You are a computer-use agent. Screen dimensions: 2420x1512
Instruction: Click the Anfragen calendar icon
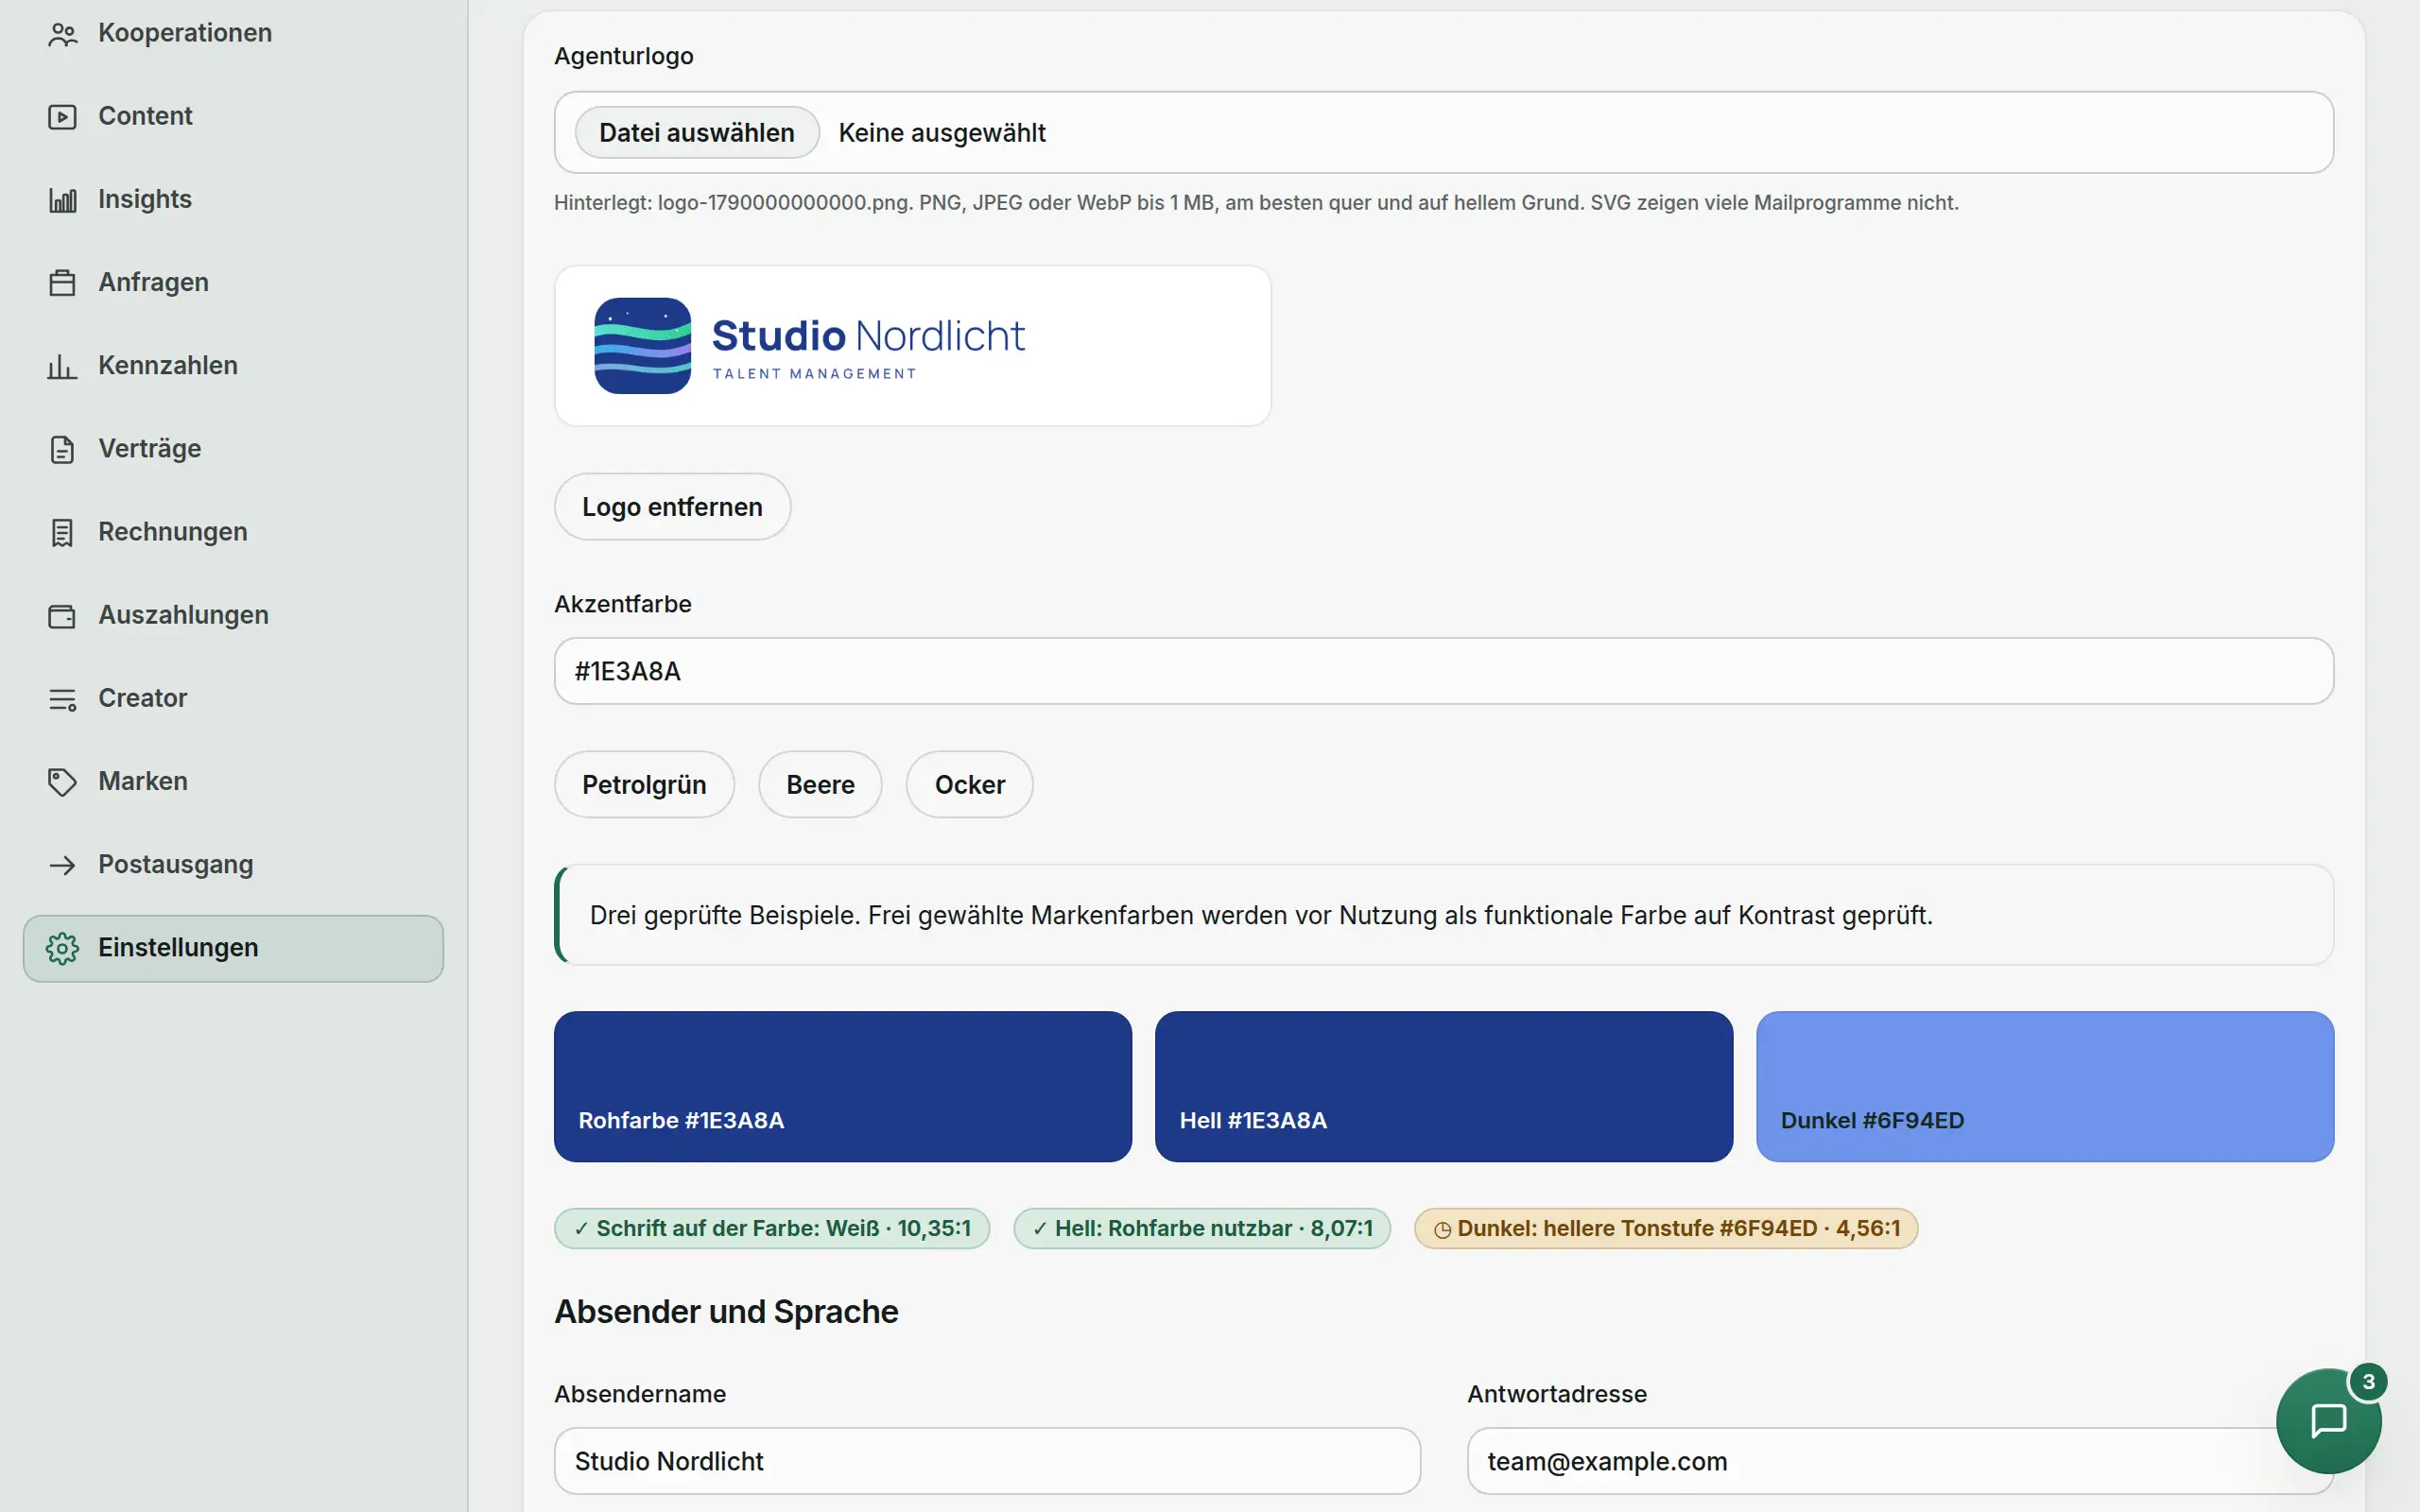tap(62, 283)
